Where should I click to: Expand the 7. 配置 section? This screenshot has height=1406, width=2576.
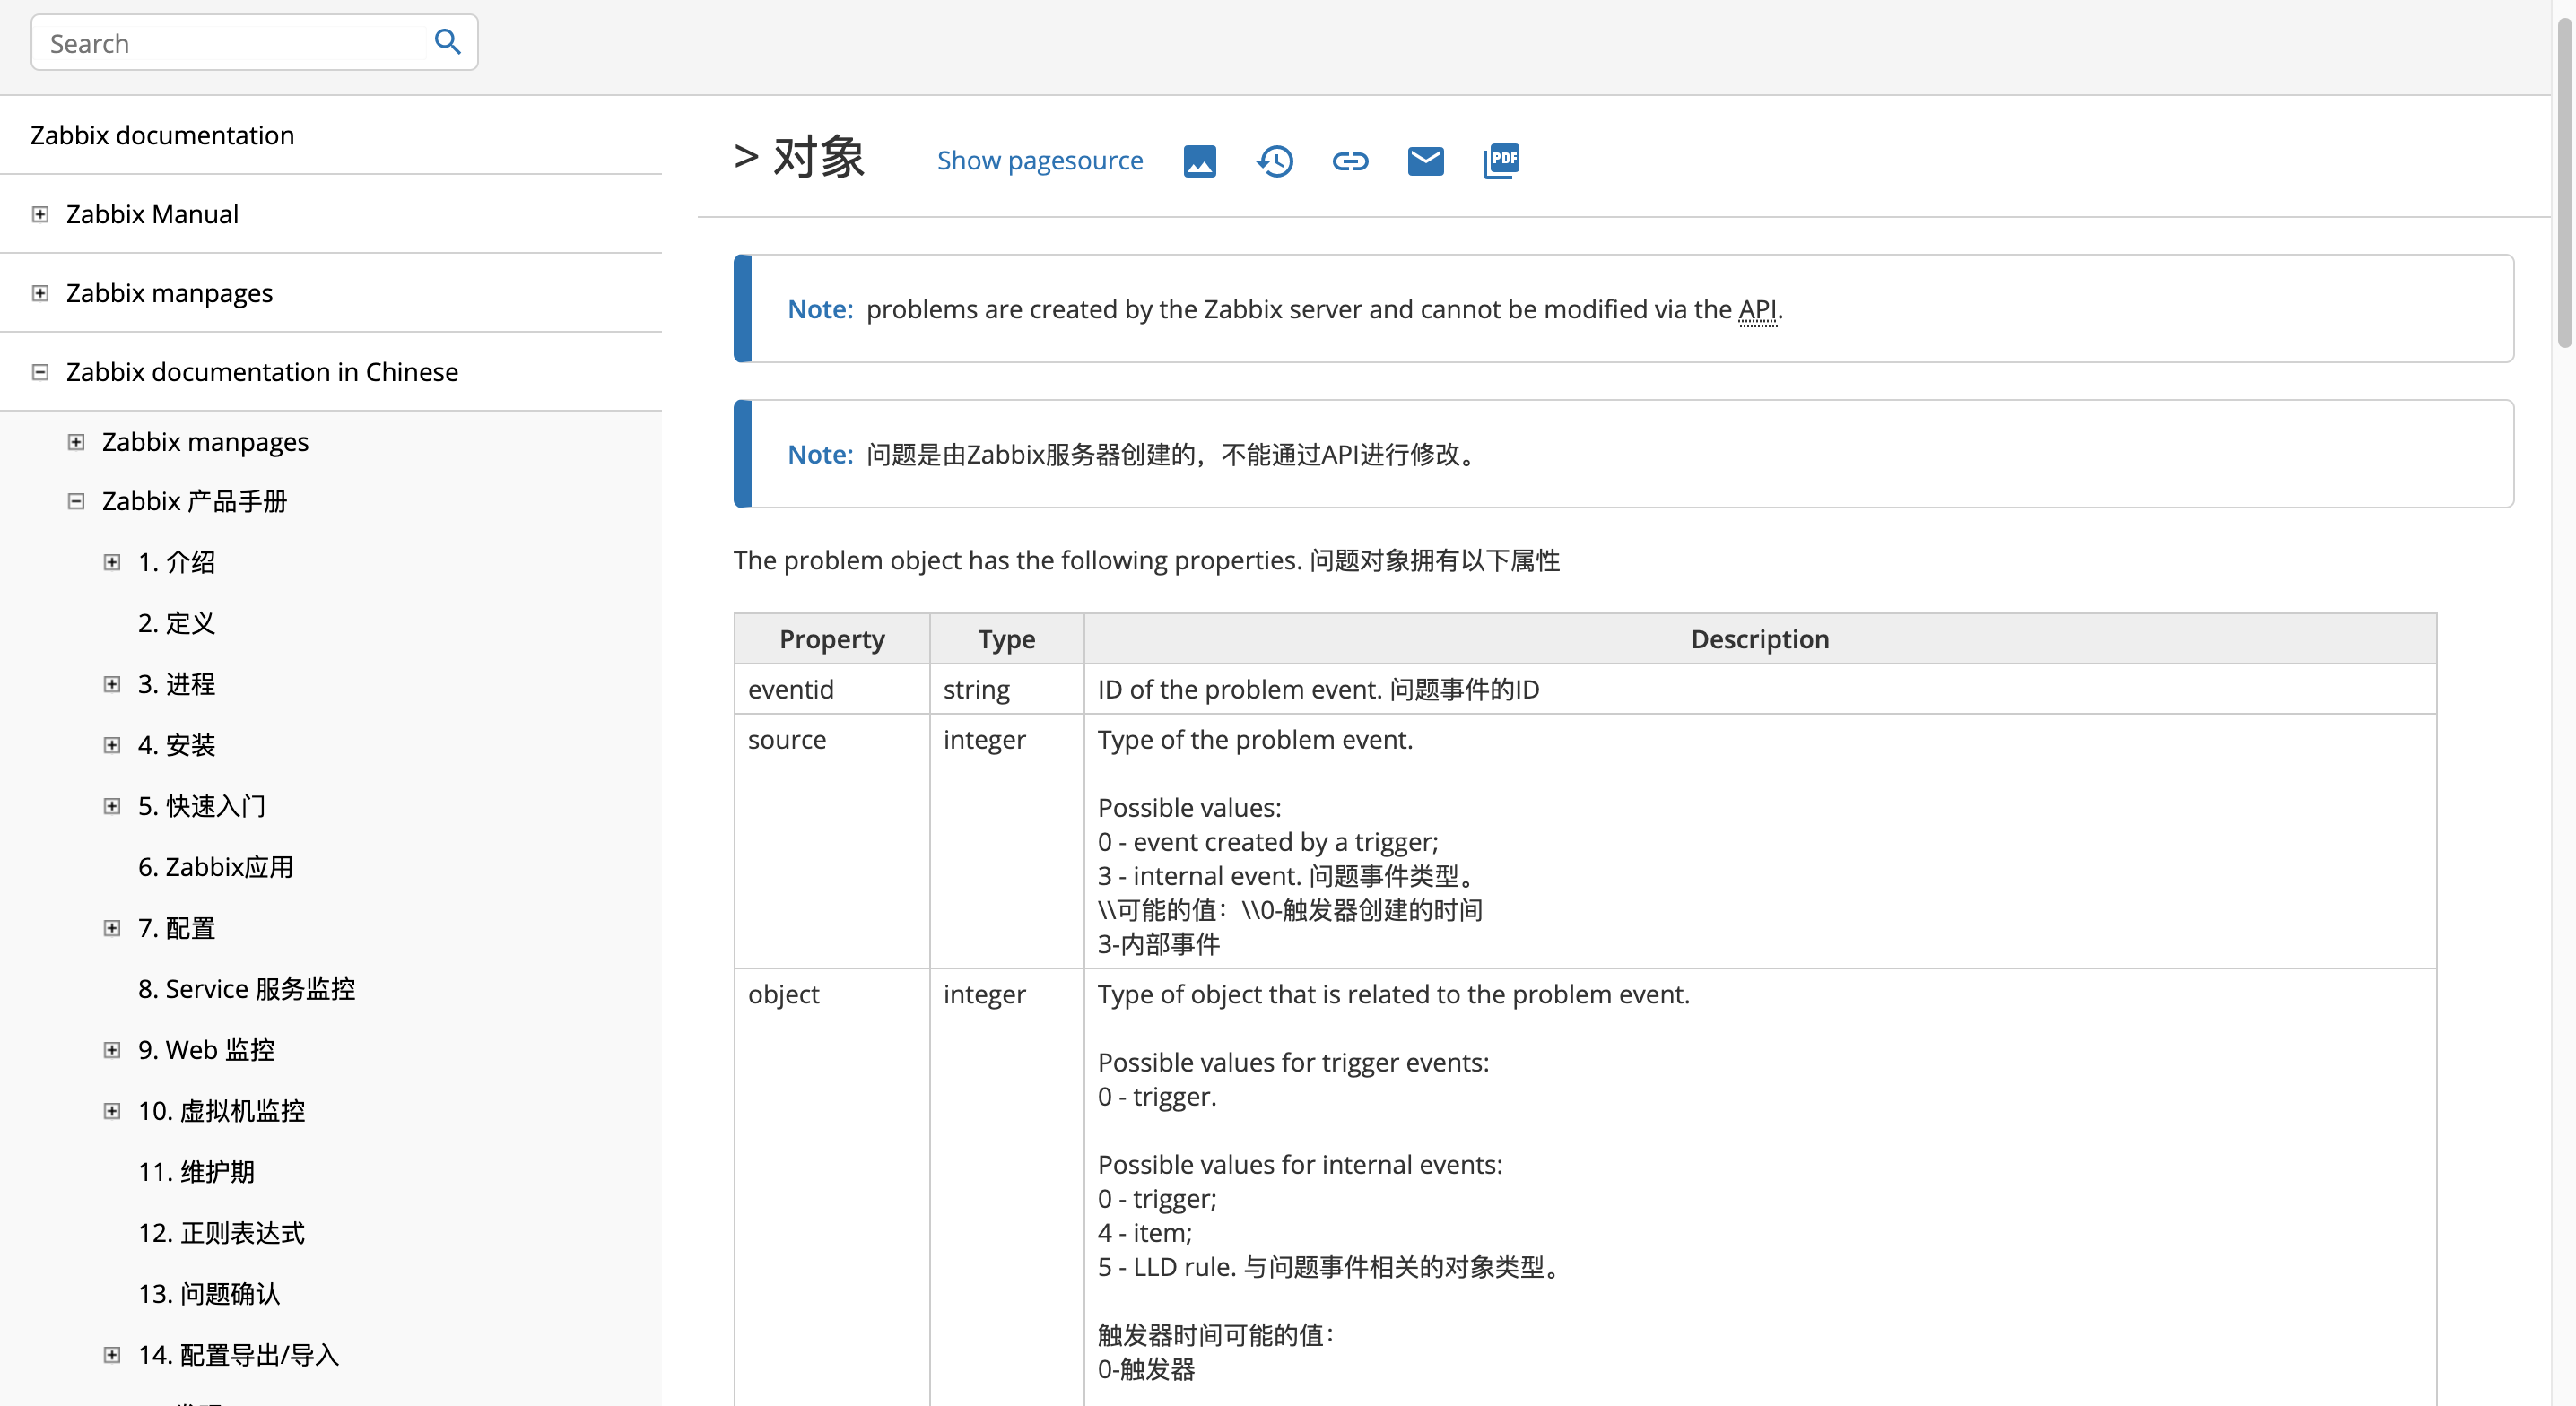pos(112,928)
